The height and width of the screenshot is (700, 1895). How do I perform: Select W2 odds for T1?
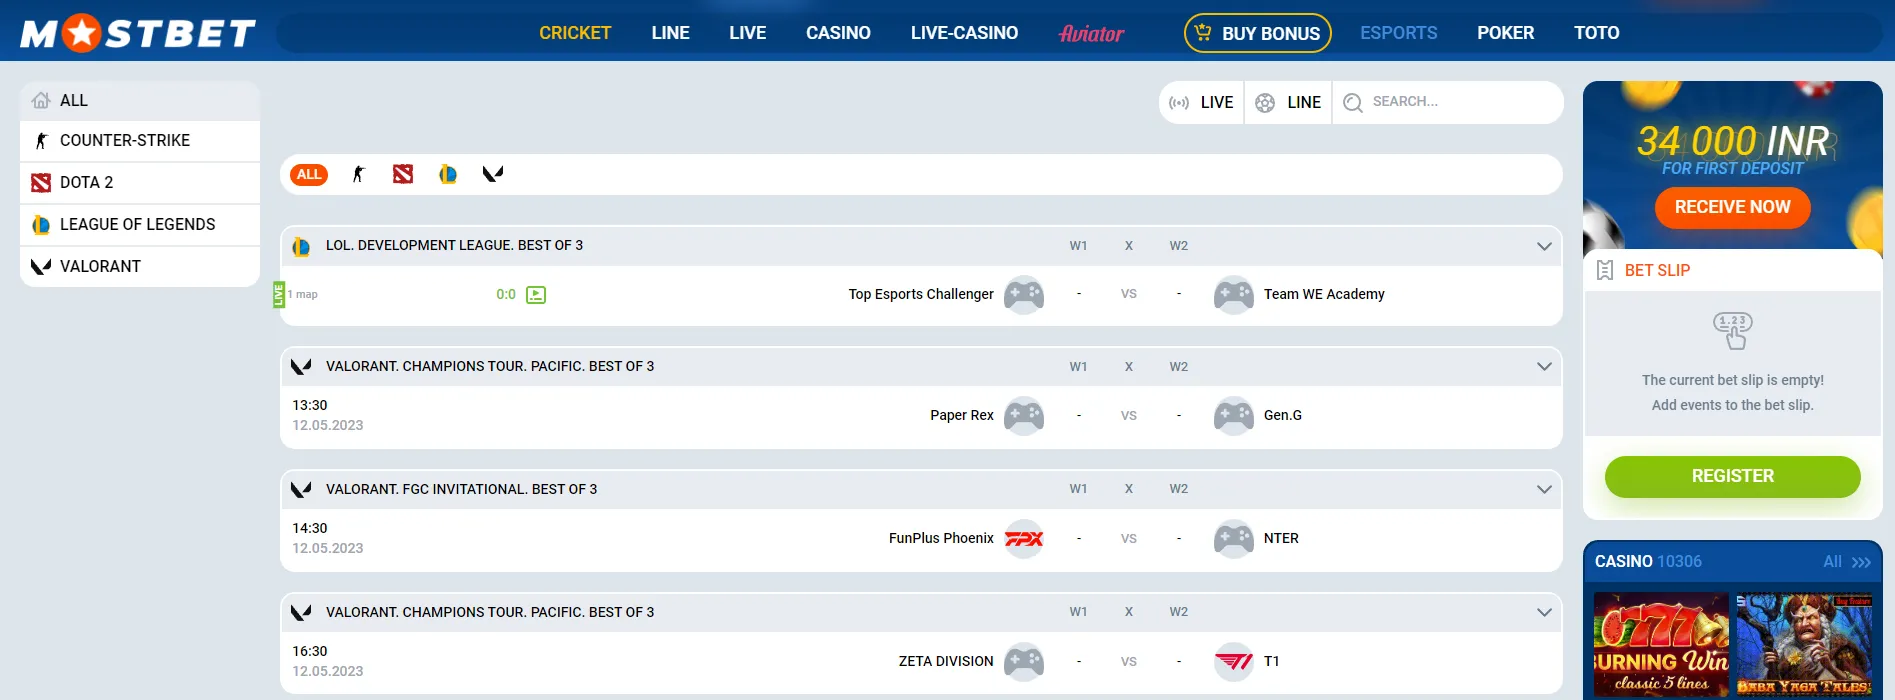pos(1179,662)
